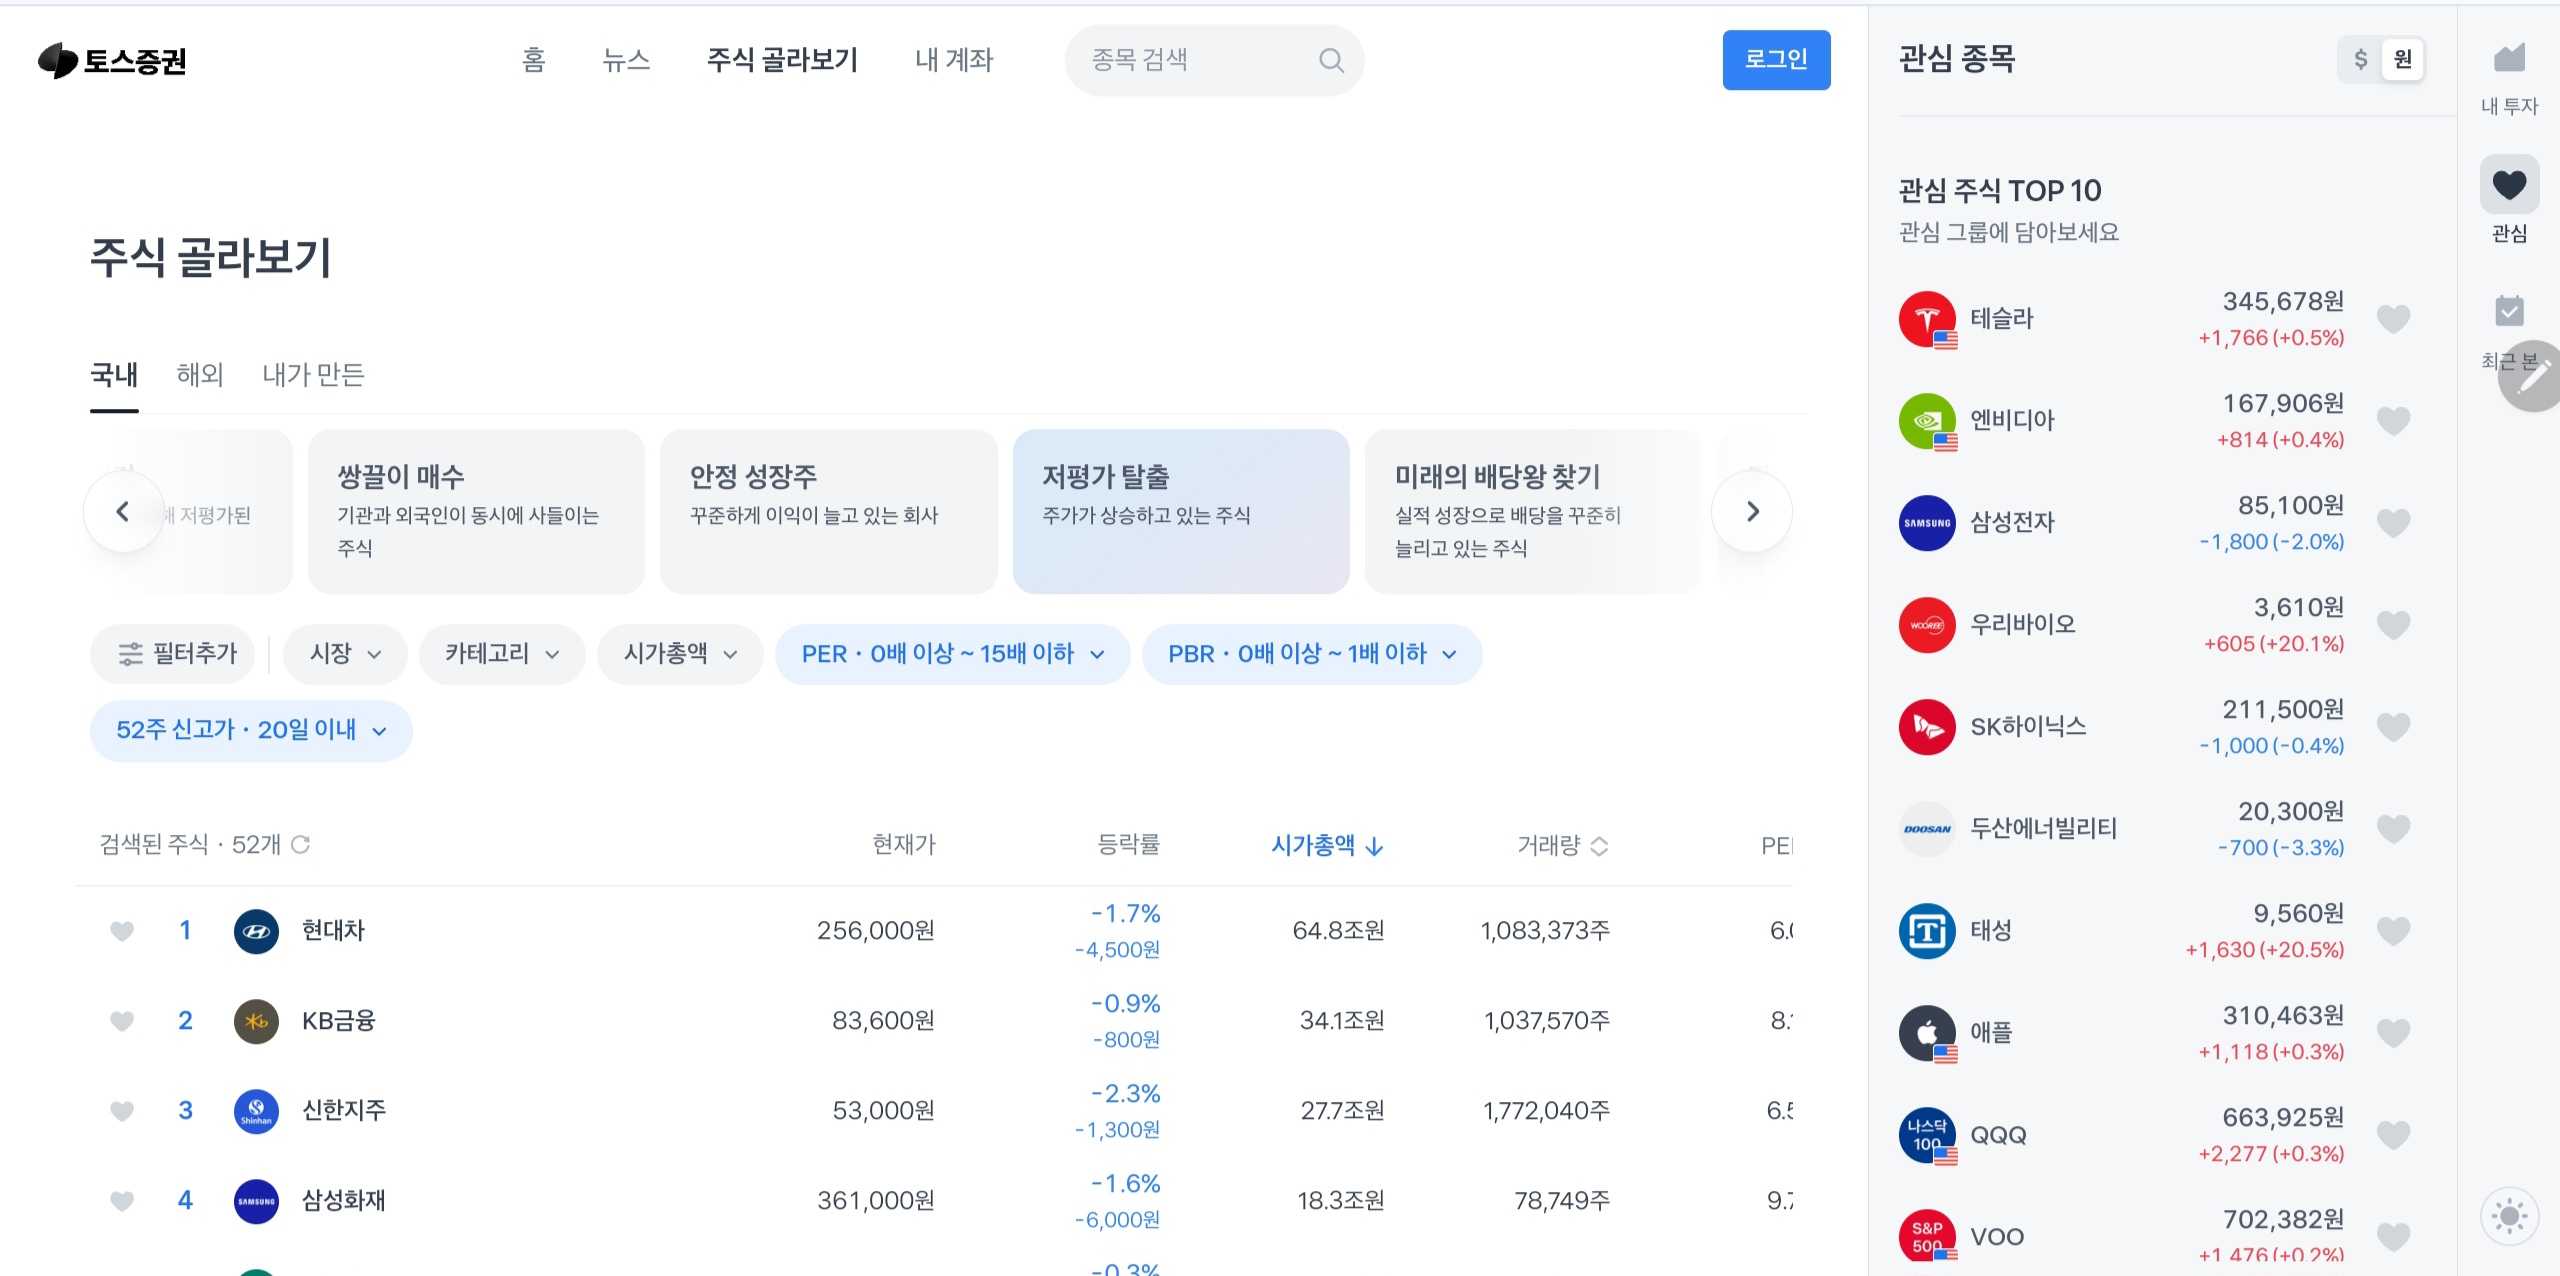Select the 해외 tab

(x=200, y=375)
